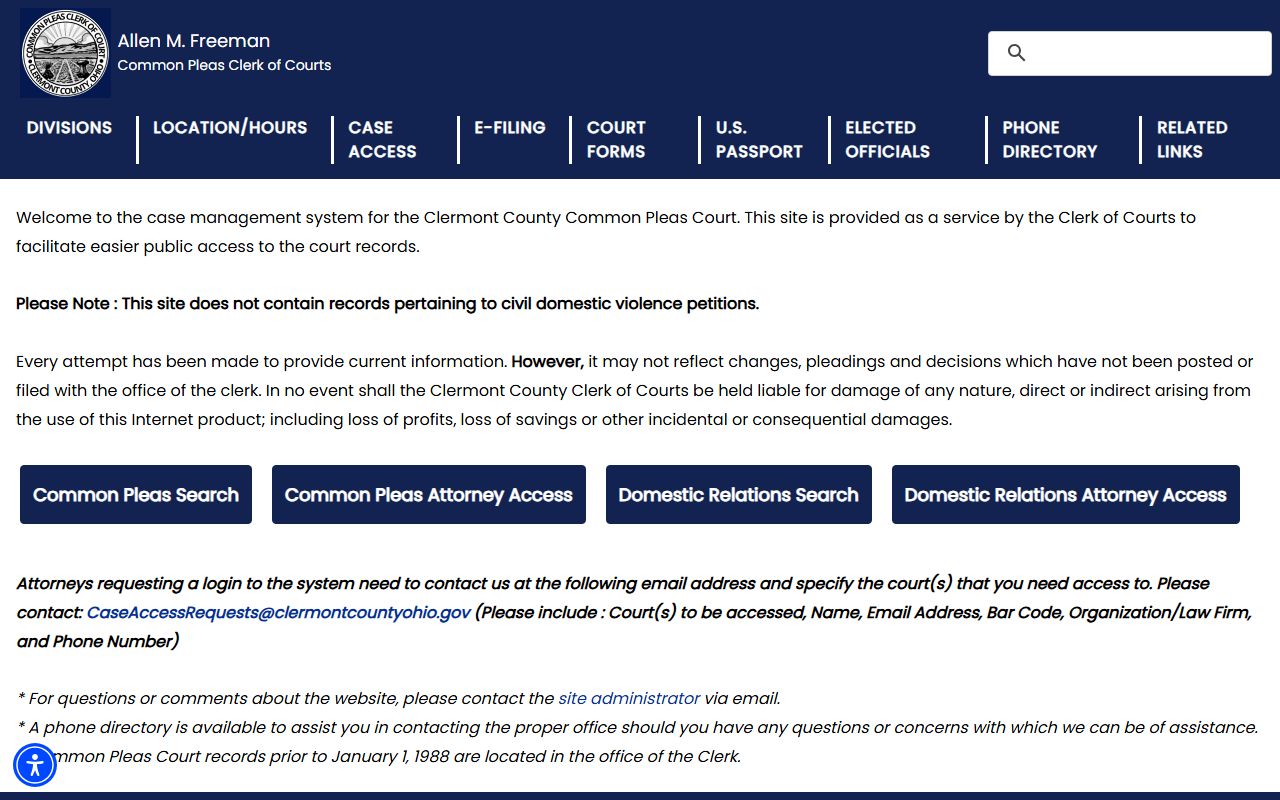Screen dimensions: 1280x800
Task: Click the Allen M. Freeman header title
Action: pyautogui.click(x=194, y=41)
